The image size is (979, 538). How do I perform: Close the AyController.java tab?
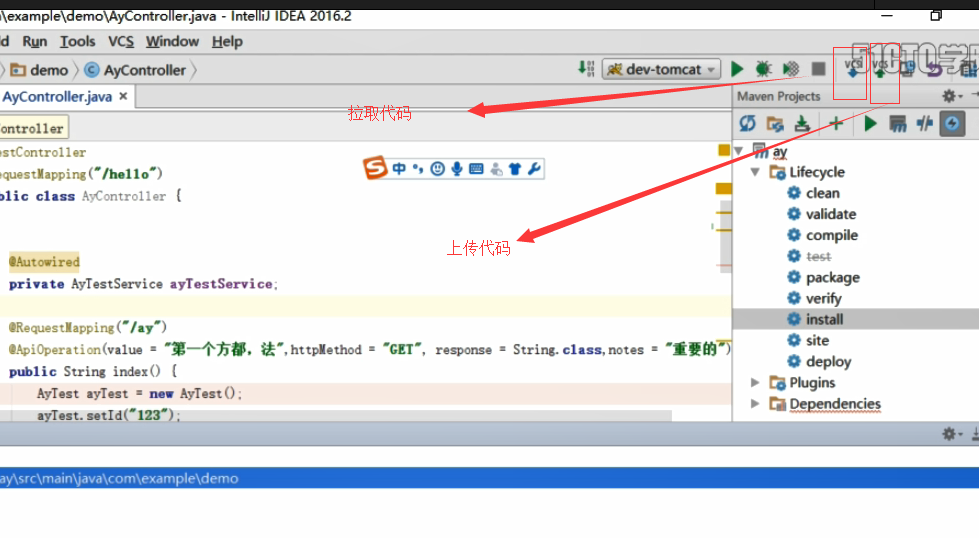[123, 96]
